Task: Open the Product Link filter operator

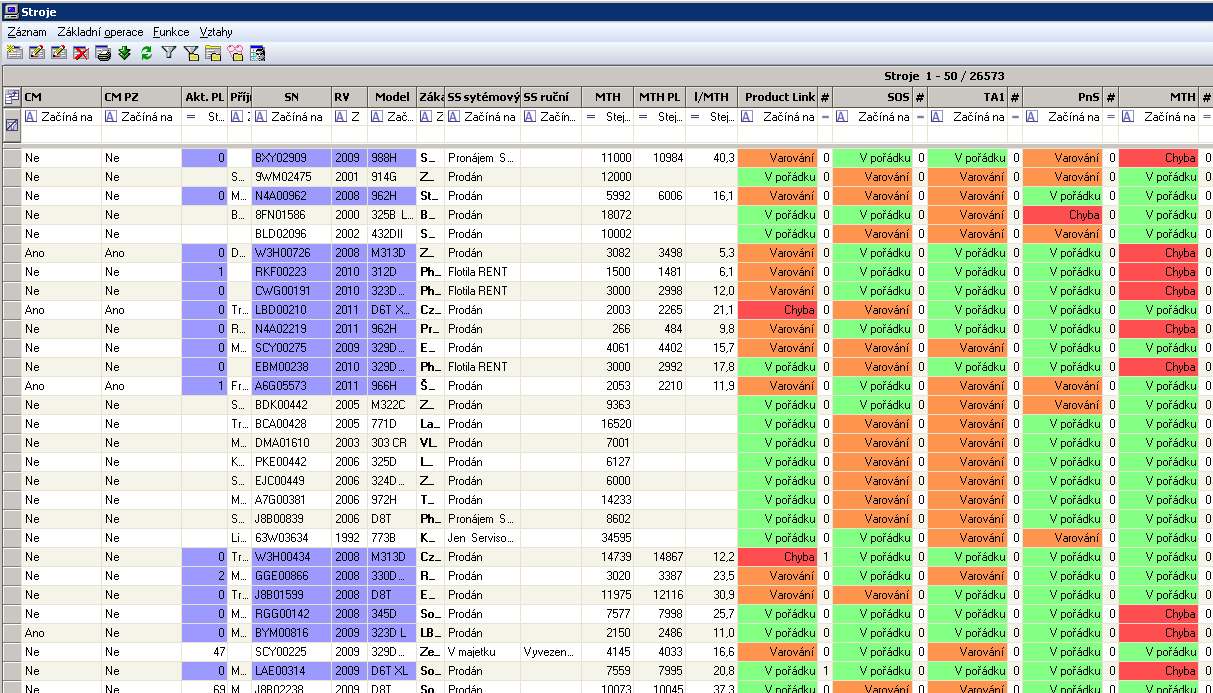Action: click(746, 117)
